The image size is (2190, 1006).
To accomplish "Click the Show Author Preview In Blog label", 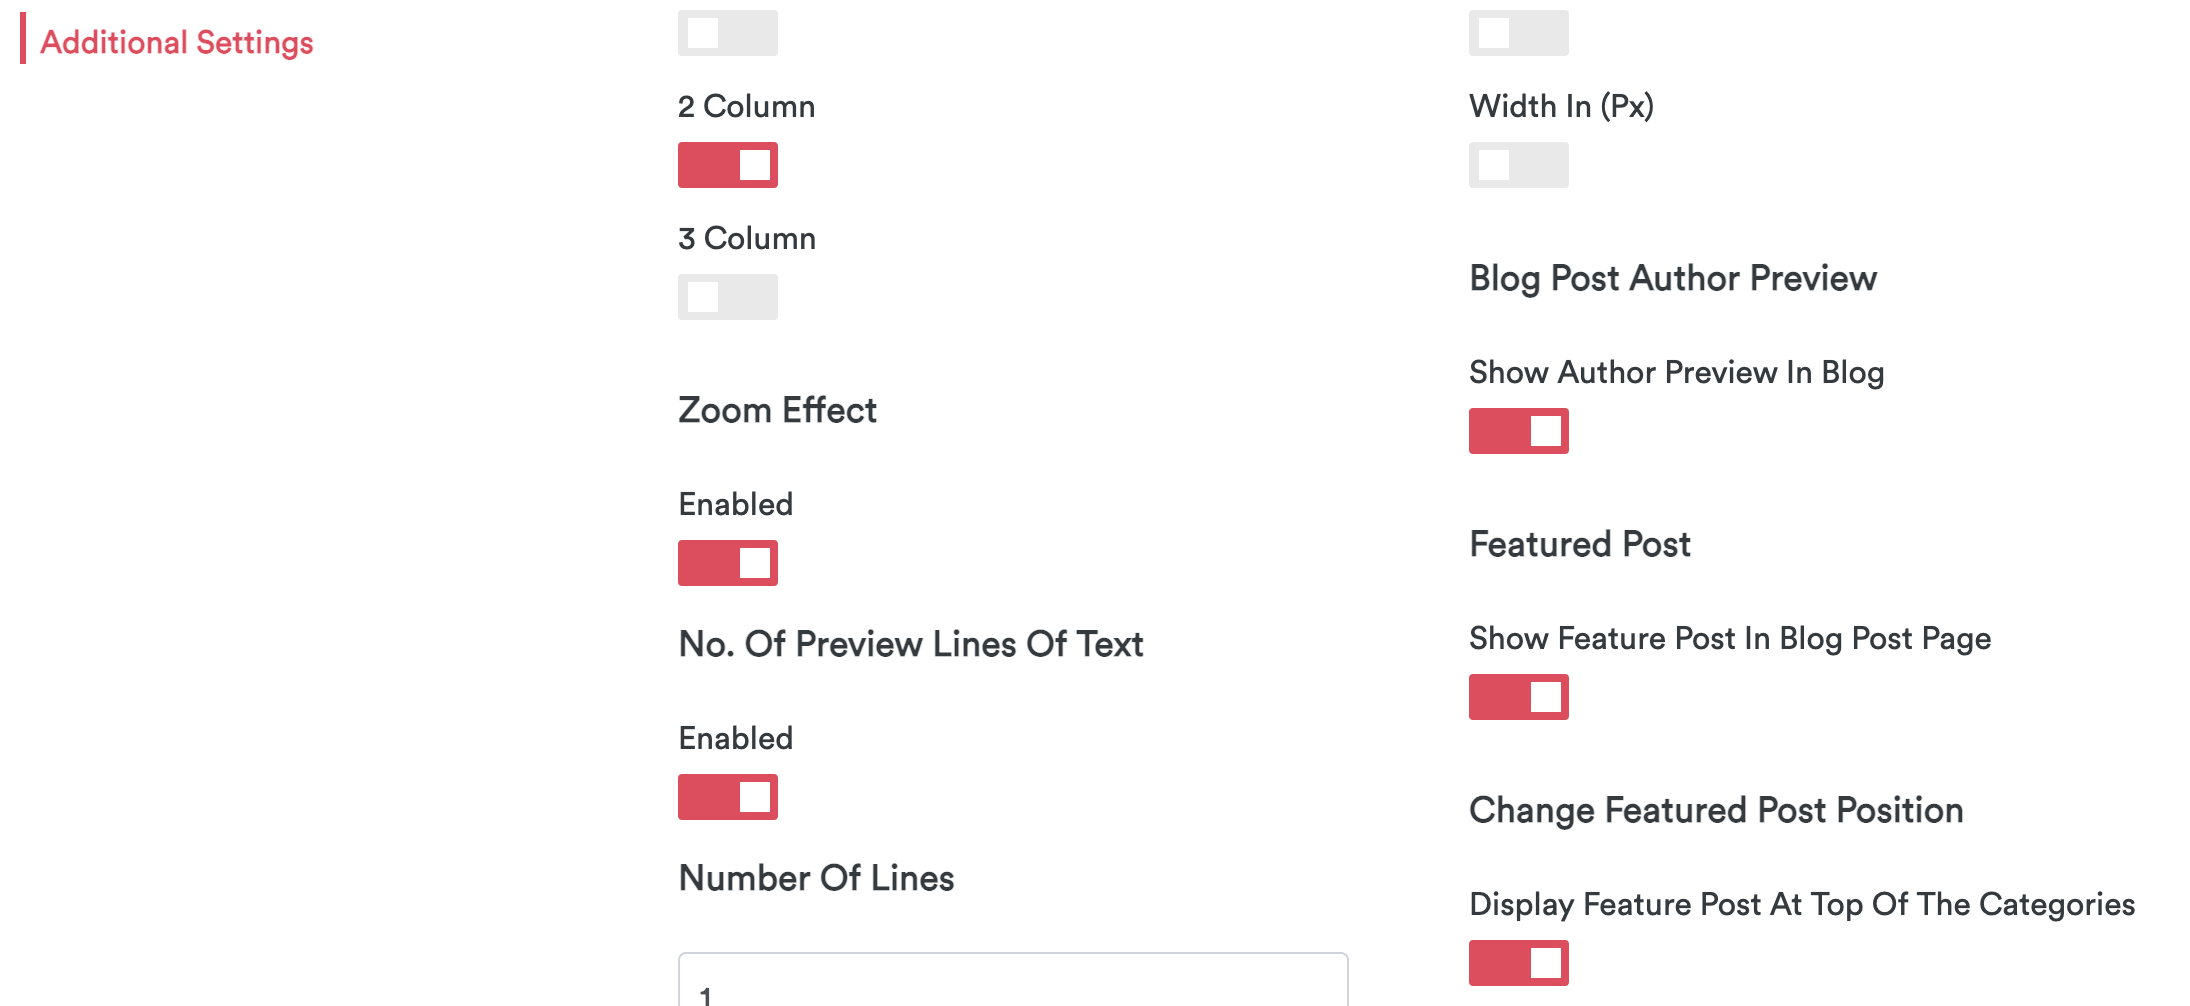I will pyautogui.click(x=1676, y=372).
